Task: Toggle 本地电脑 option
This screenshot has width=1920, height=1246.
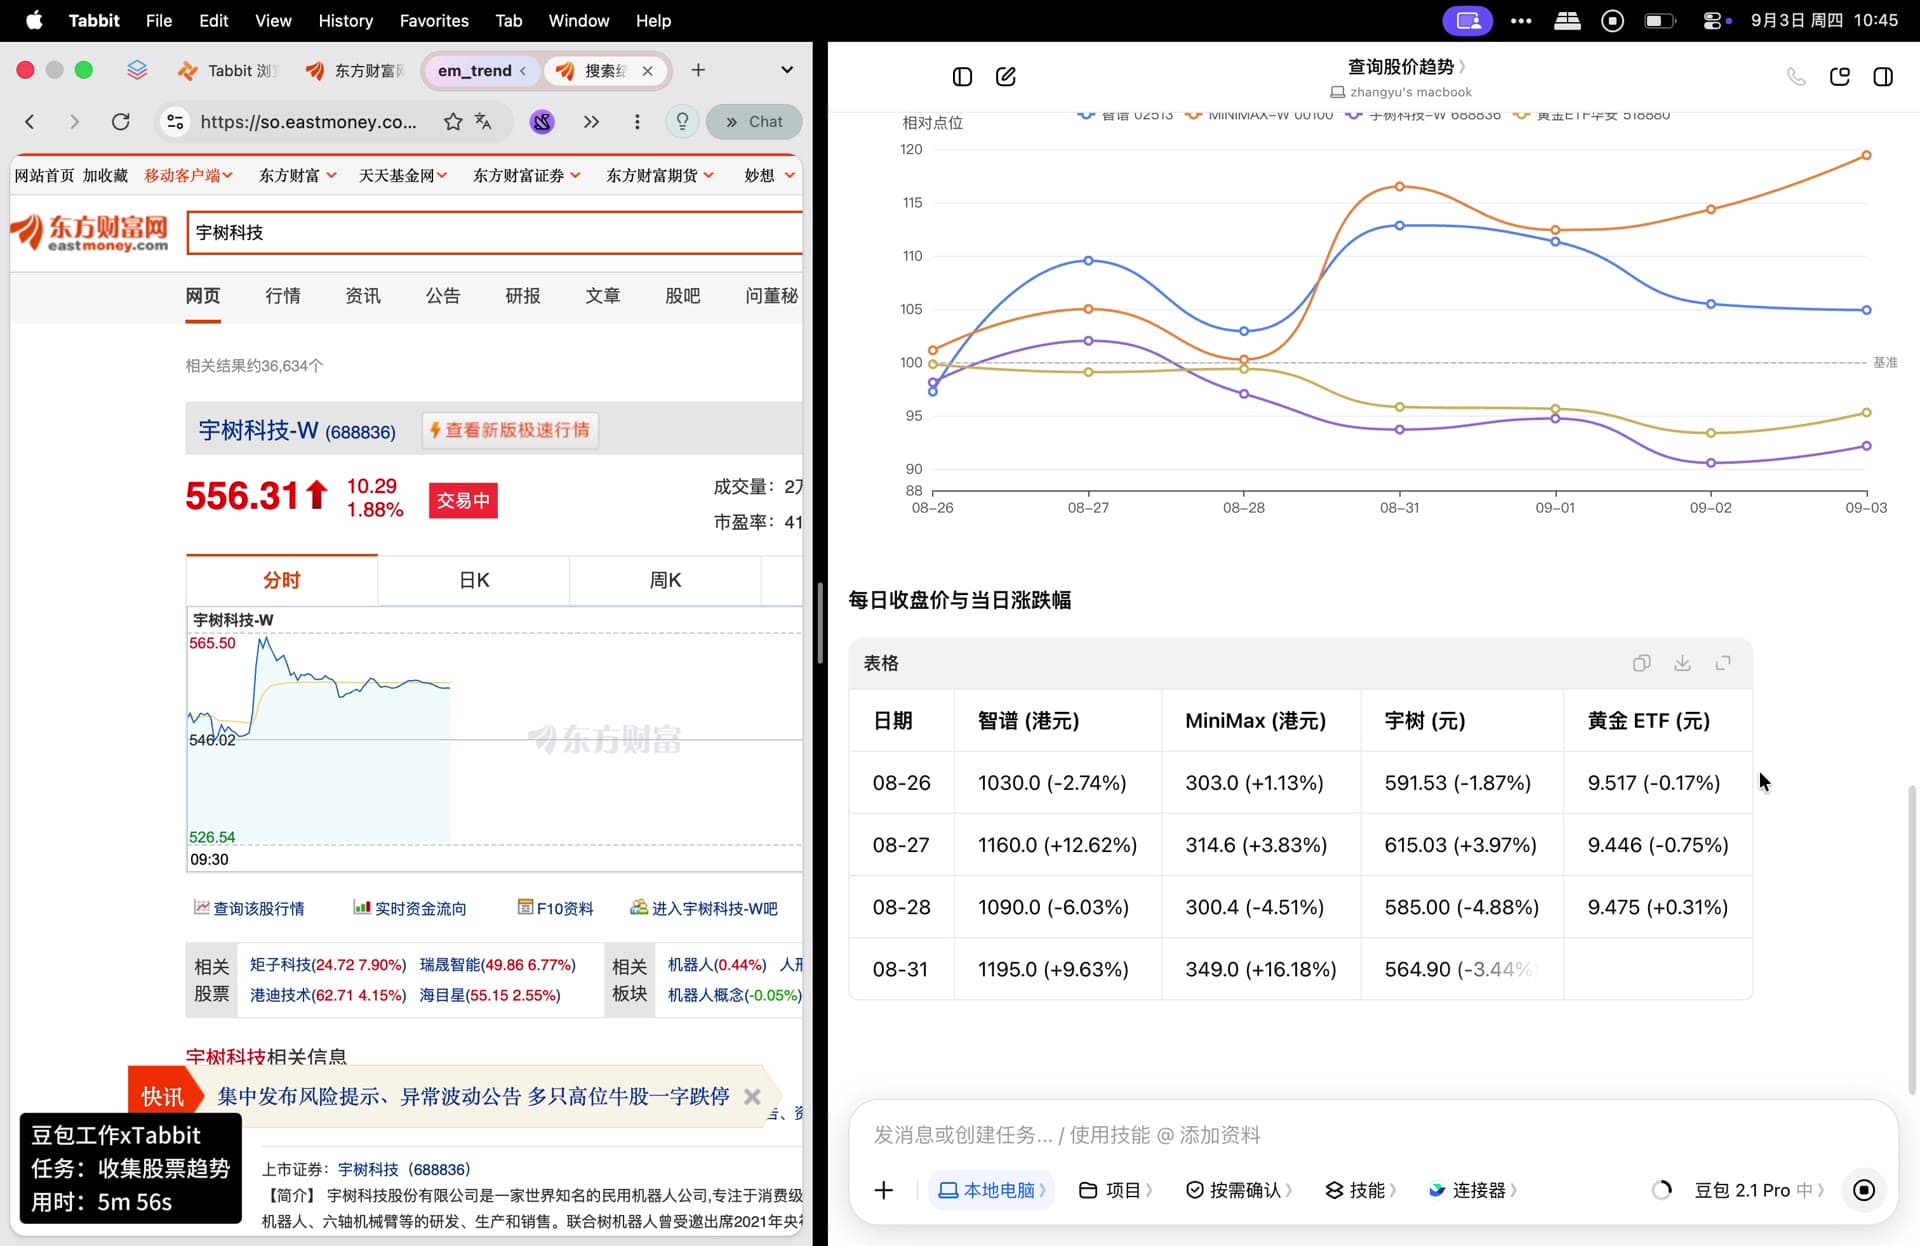Action: coord(991,1190)
